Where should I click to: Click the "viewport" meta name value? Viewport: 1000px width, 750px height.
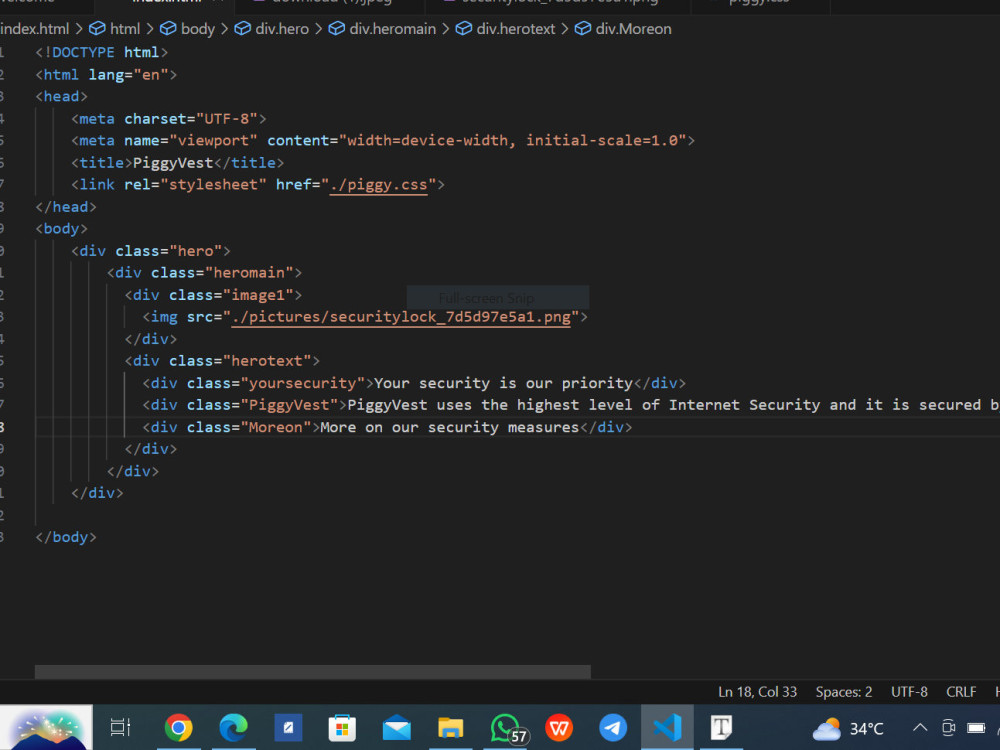213,140
